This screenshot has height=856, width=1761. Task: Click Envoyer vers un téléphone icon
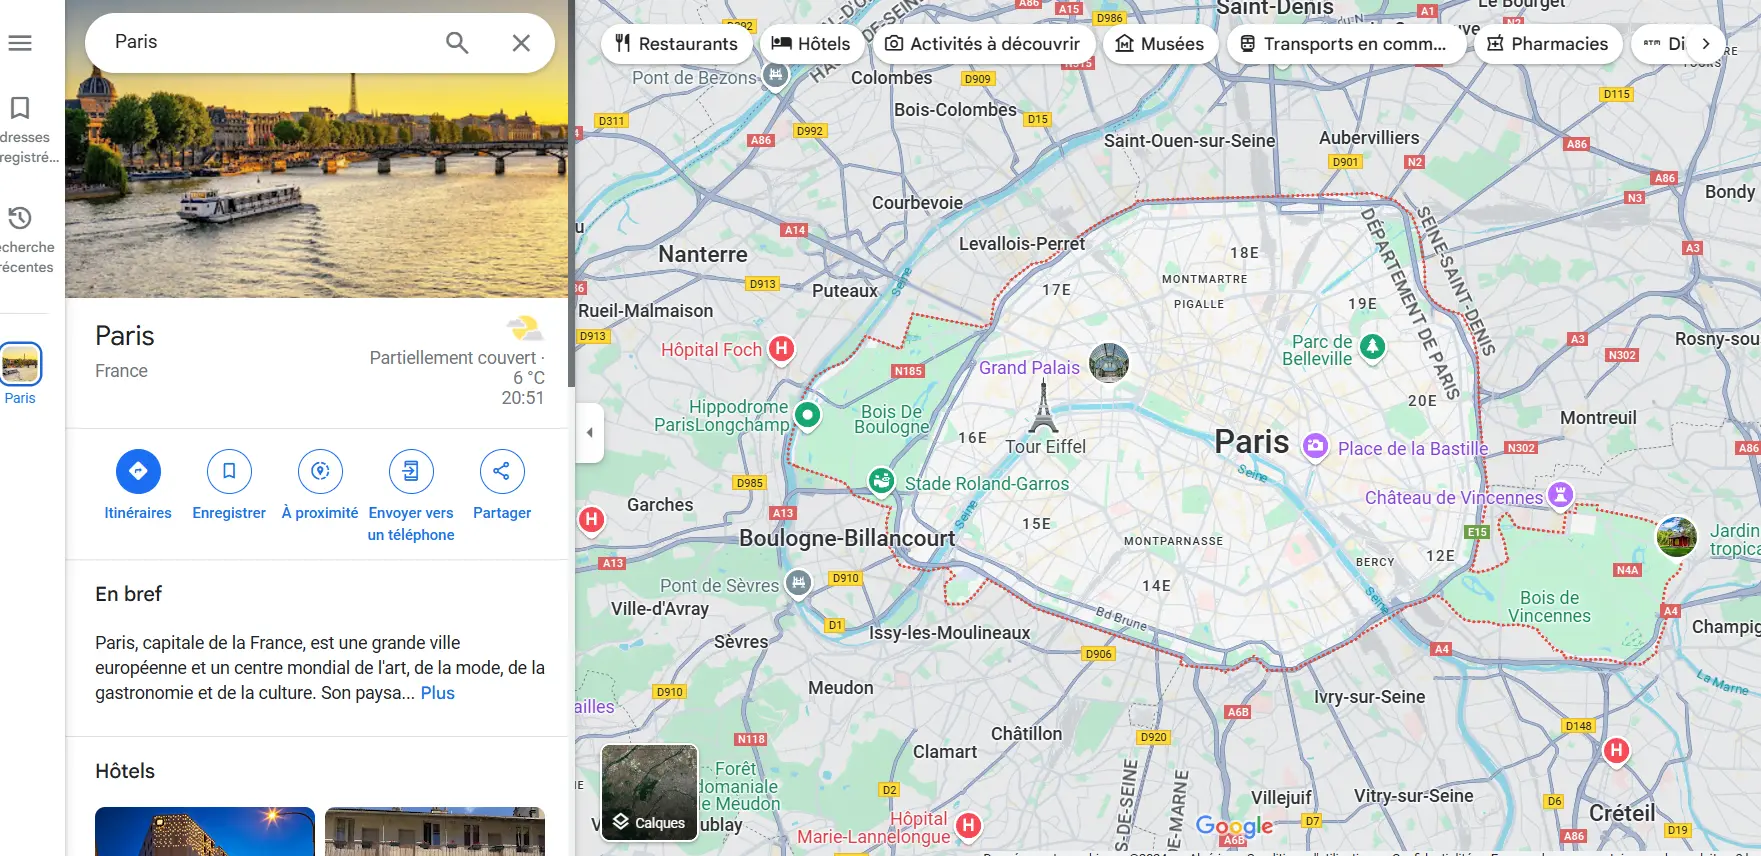pos(411,471)
